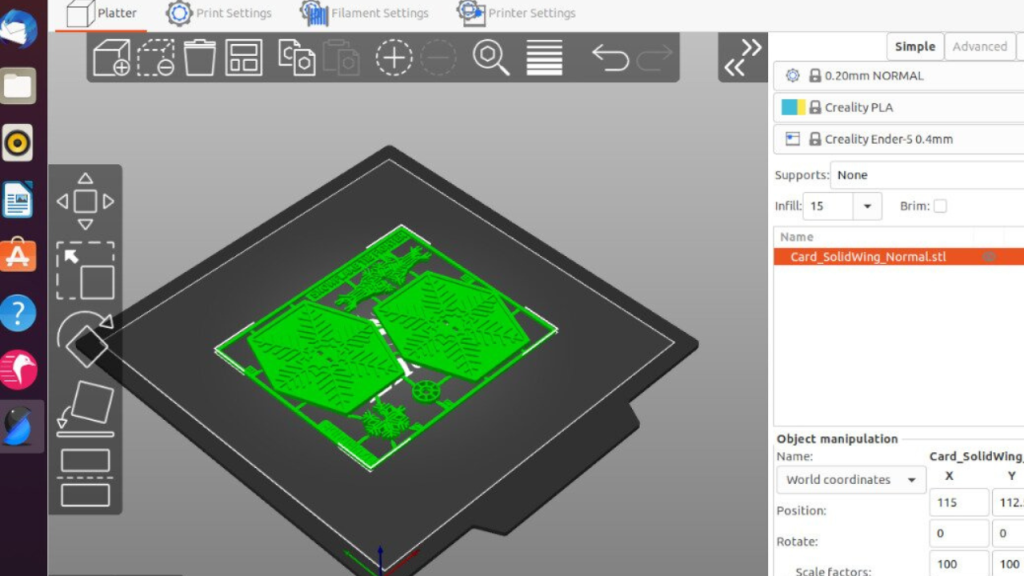Switch to the Advanced tab

(979, 46)
